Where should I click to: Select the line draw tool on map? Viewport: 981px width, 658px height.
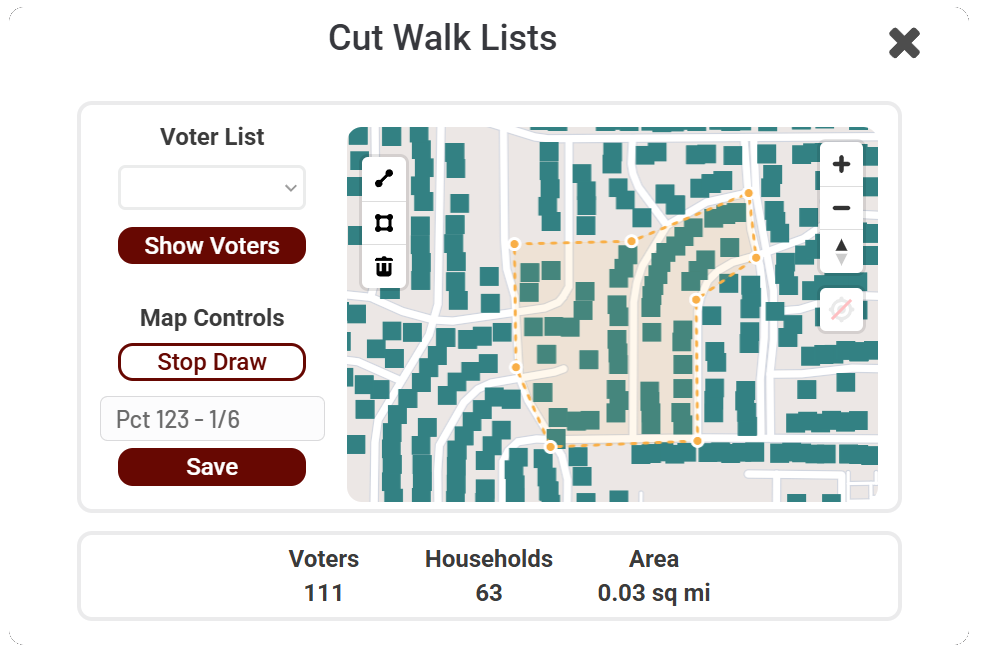(384, 179)
